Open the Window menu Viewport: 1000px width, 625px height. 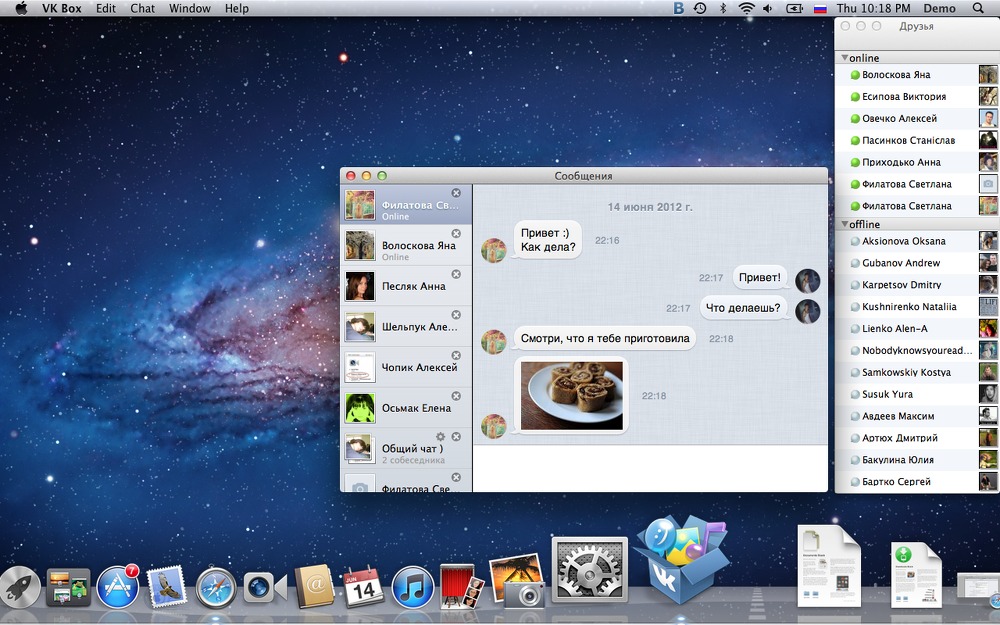(x=190, y=8)
